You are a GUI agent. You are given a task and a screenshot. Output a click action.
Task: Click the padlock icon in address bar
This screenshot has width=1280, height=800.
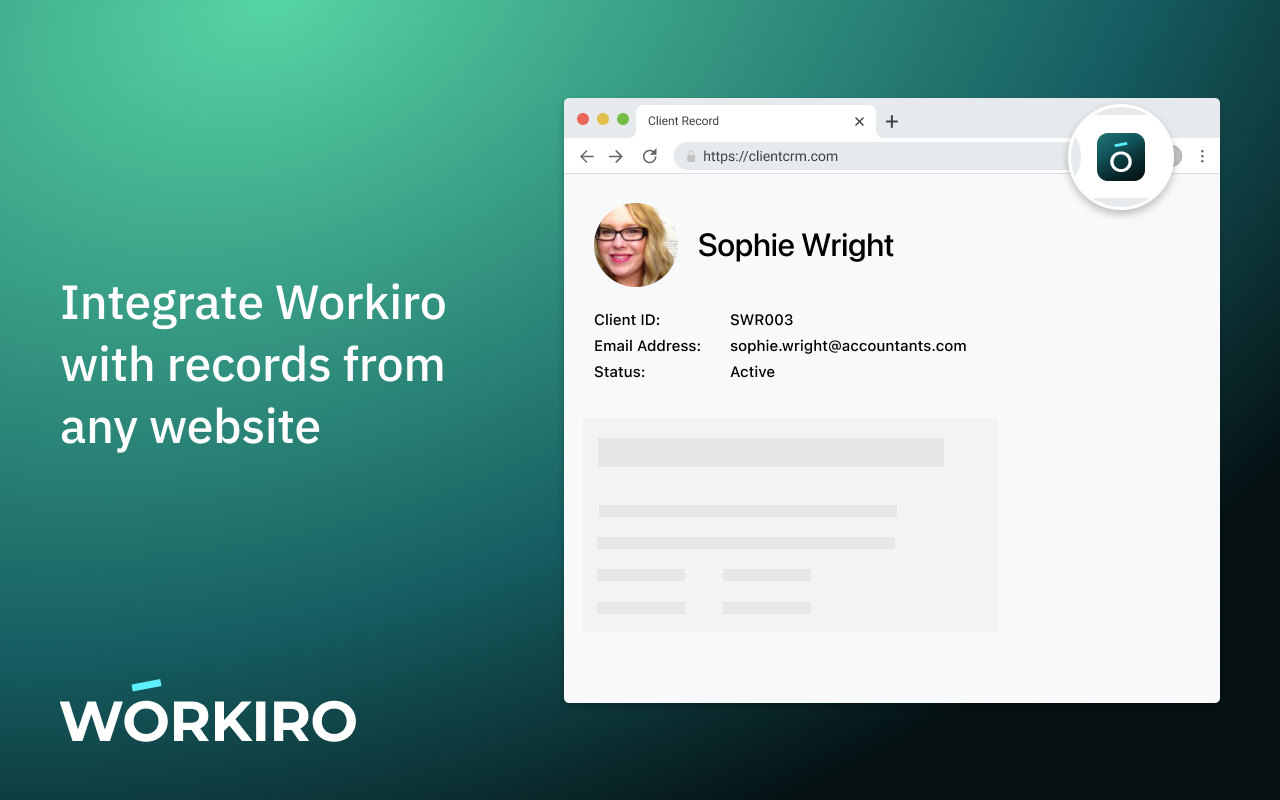pos(690,156)
